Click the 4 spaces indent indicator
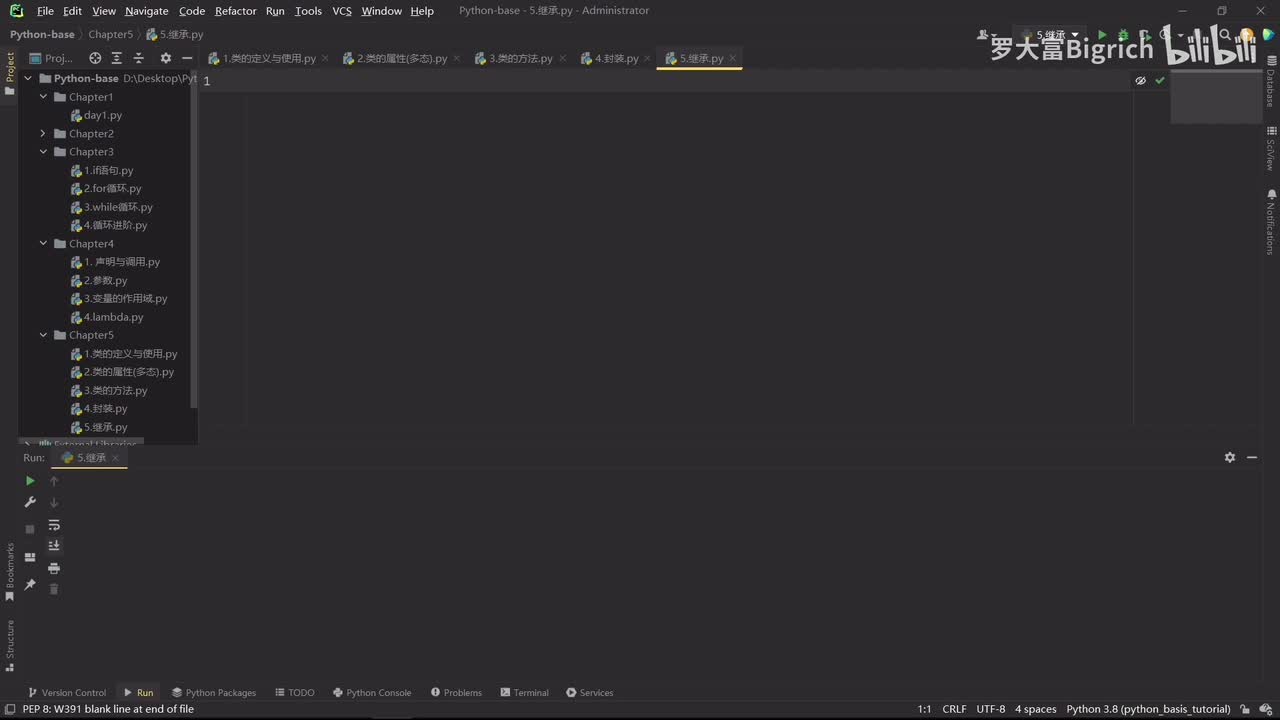This screenshot has height=720, width=1280. tap(1036, 709)
